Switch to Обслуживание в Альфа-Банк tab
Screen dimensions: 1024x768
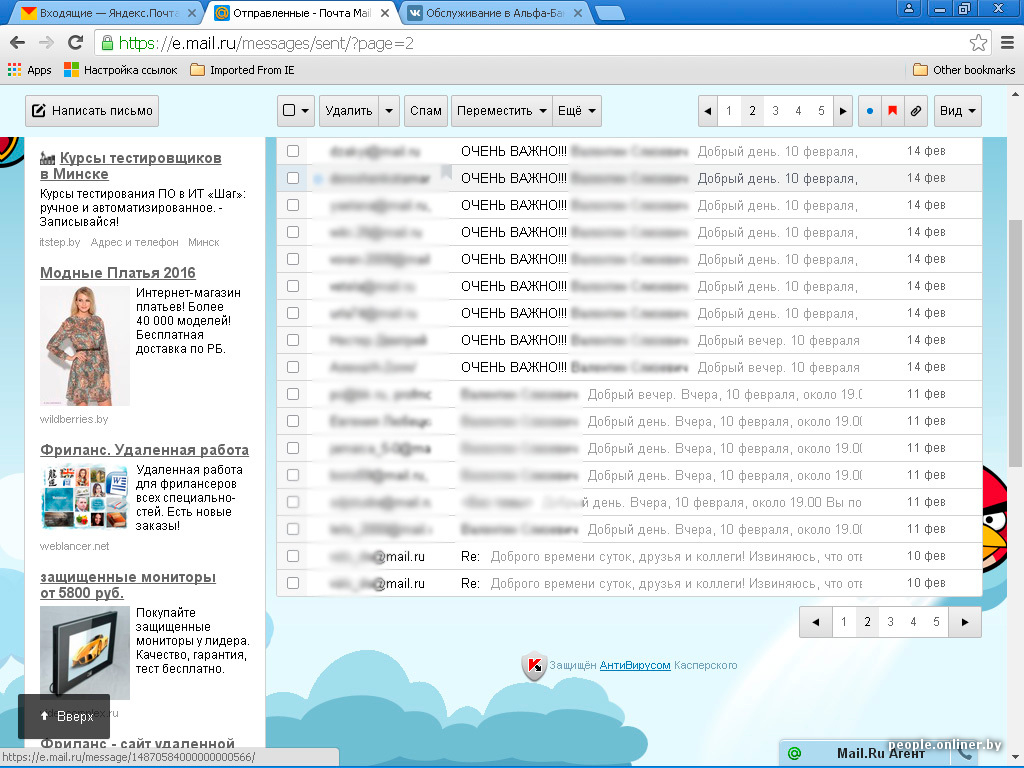(495, 12)
